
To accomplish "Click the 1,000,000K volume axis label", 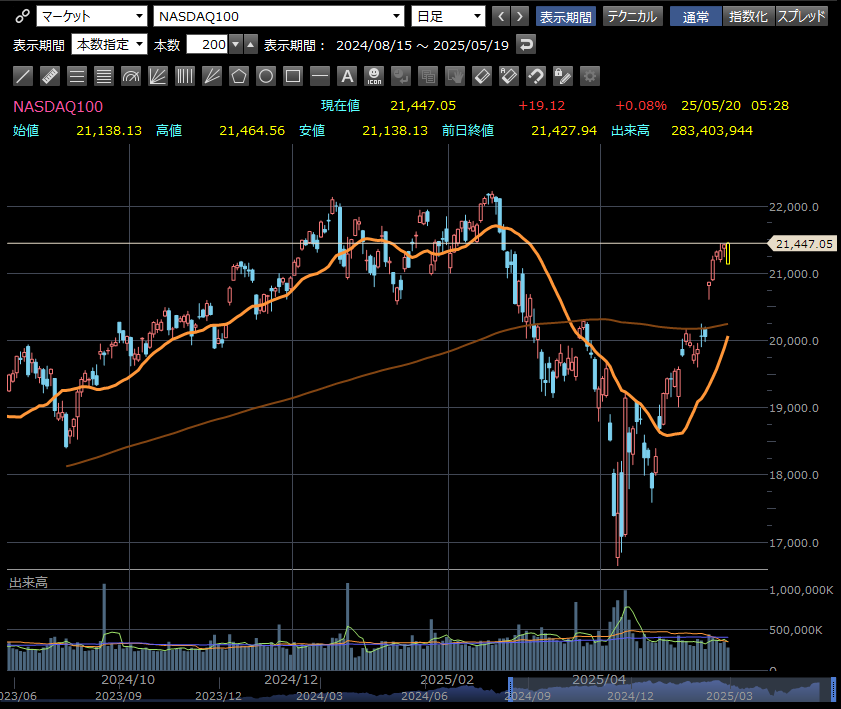I will point(801,590).
